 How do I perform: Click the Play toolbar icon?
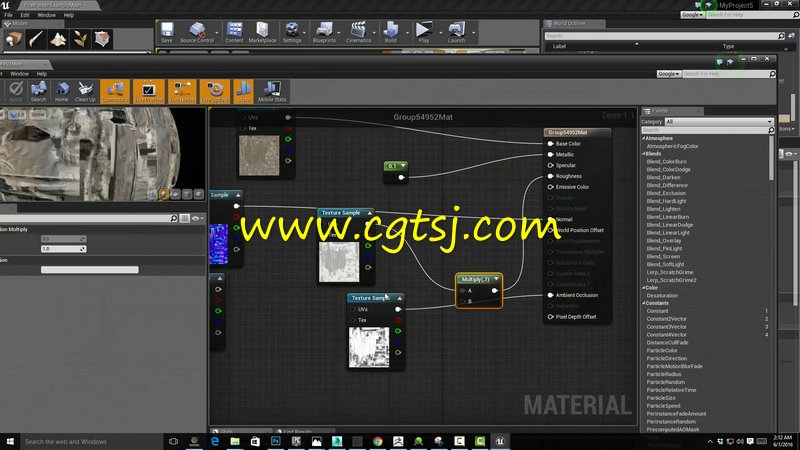click(x=423, y=32)
